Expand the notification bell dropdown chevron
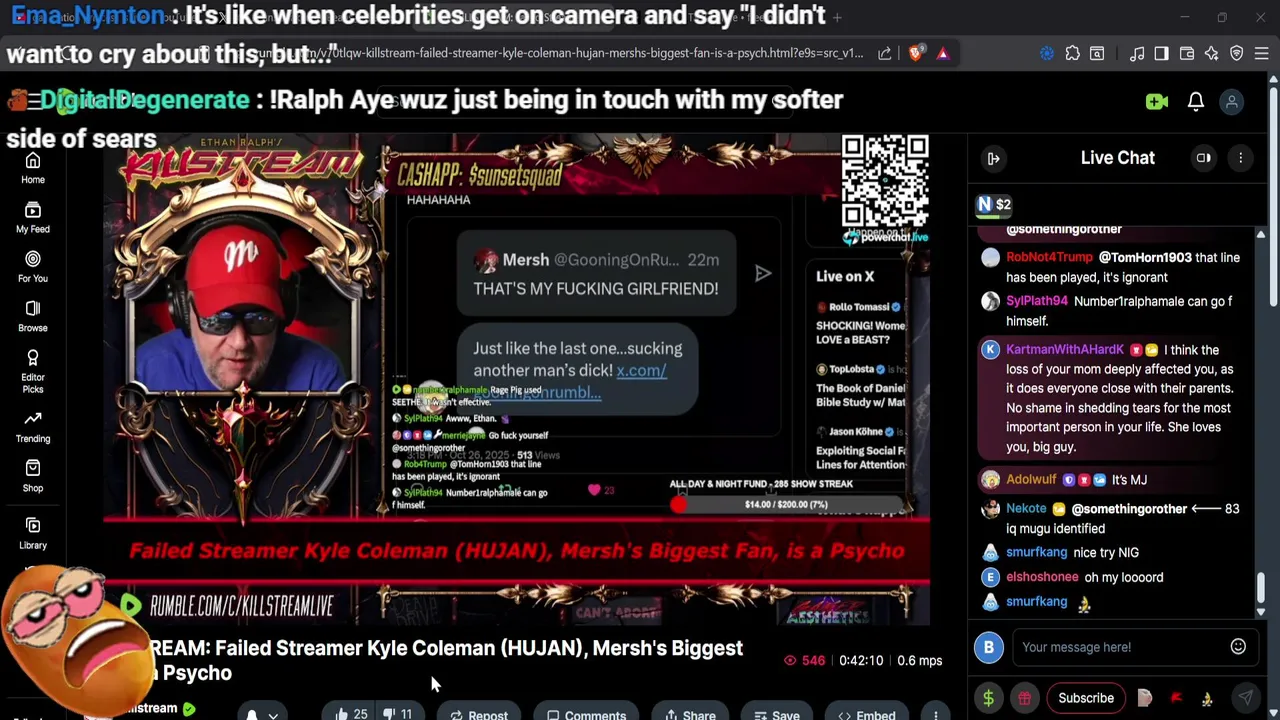Viewport: 1280px width, 720px height. [272, 716]
